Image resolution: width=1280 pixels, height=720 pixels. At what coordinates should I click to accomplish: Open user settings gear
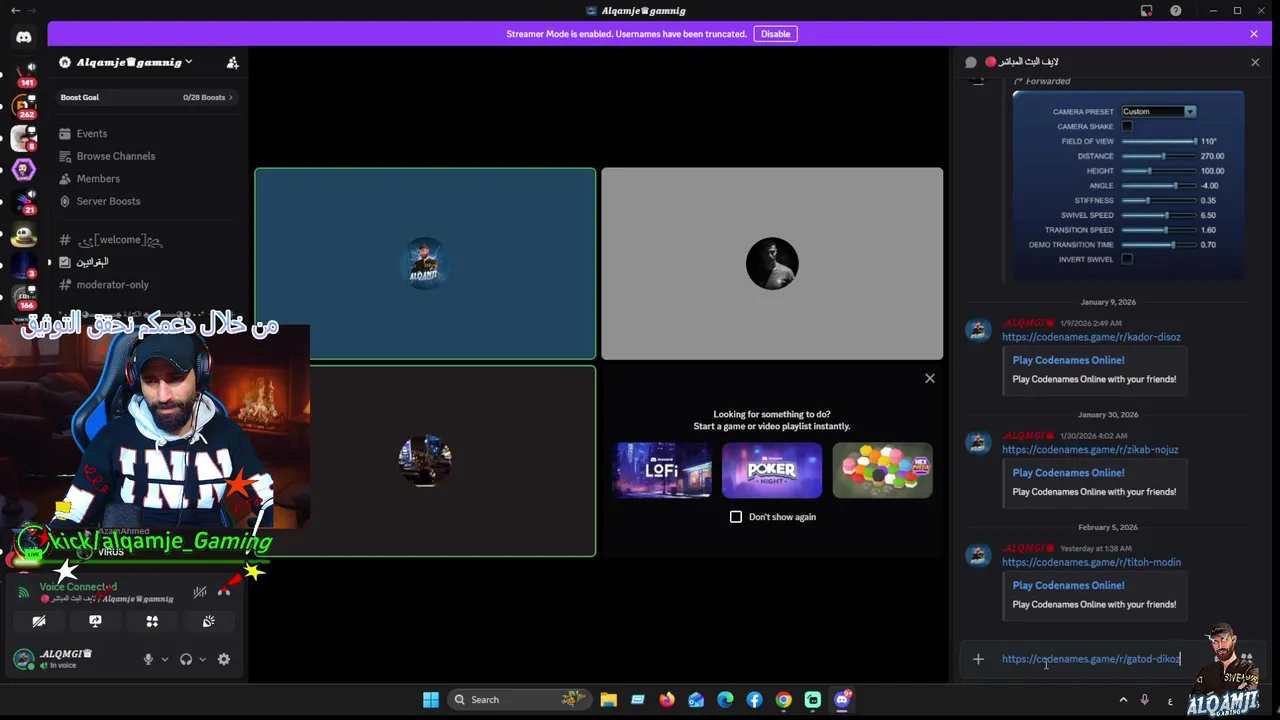[x=224, y=659]
